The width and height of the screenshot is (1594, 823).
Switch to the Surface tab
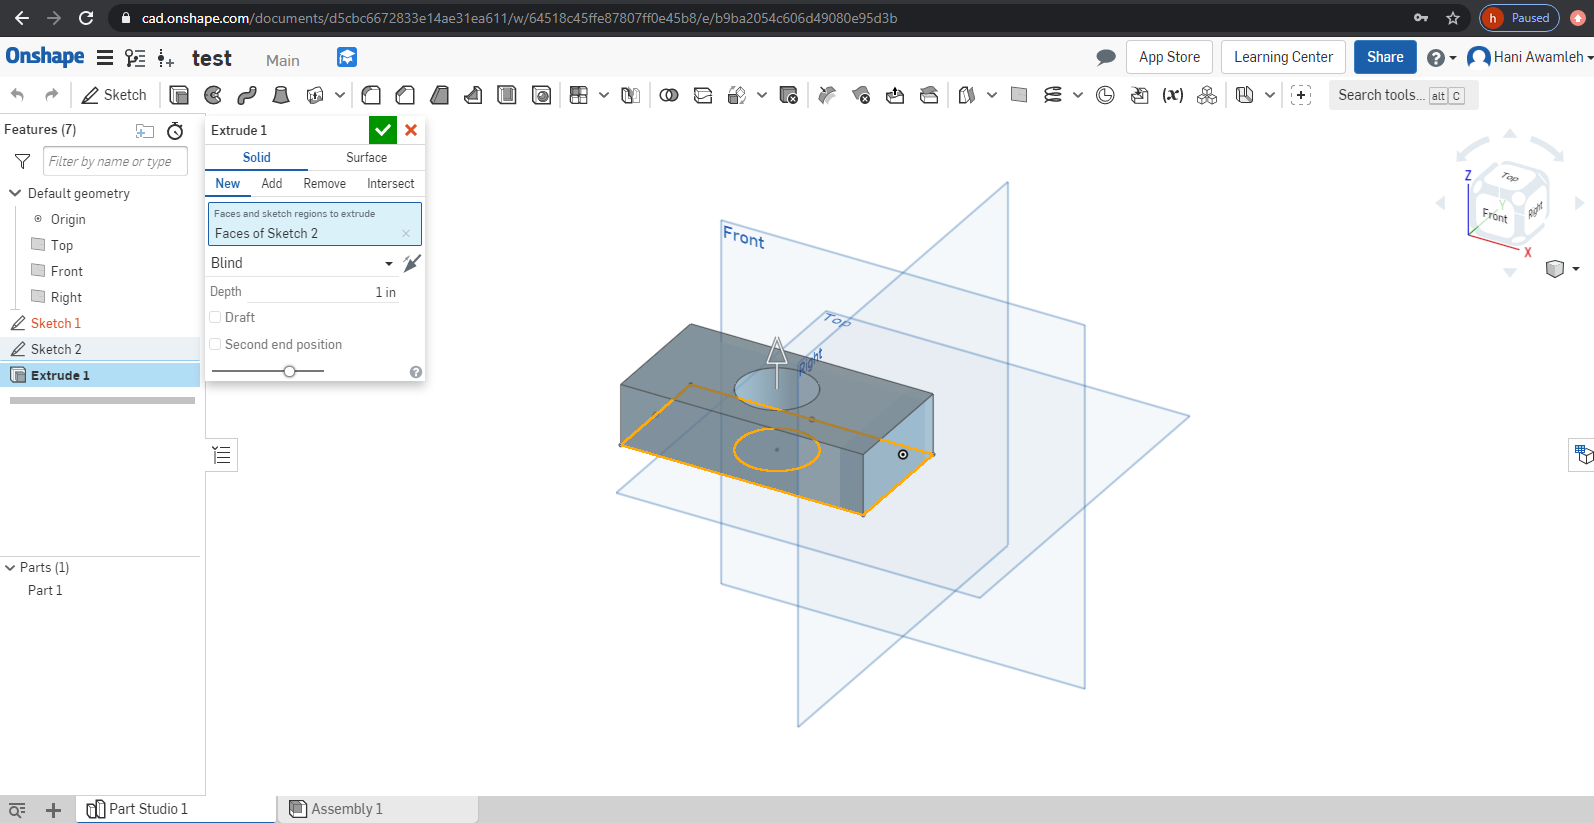pyautogui.click(x=366, y=157)
